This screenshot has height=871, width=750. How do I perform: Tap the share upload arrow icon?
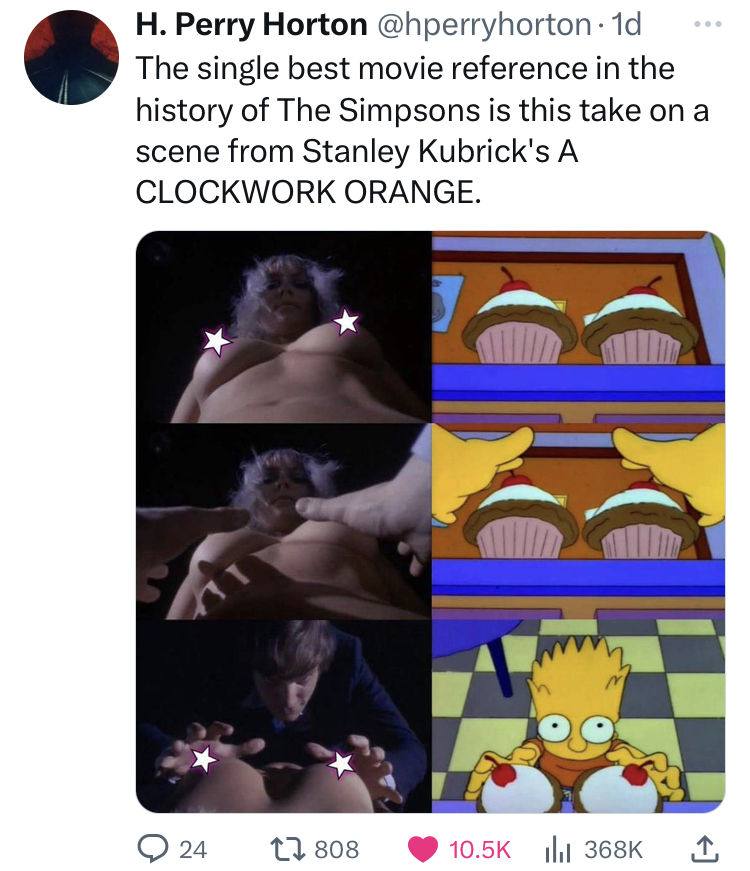[x=705, y=848]
